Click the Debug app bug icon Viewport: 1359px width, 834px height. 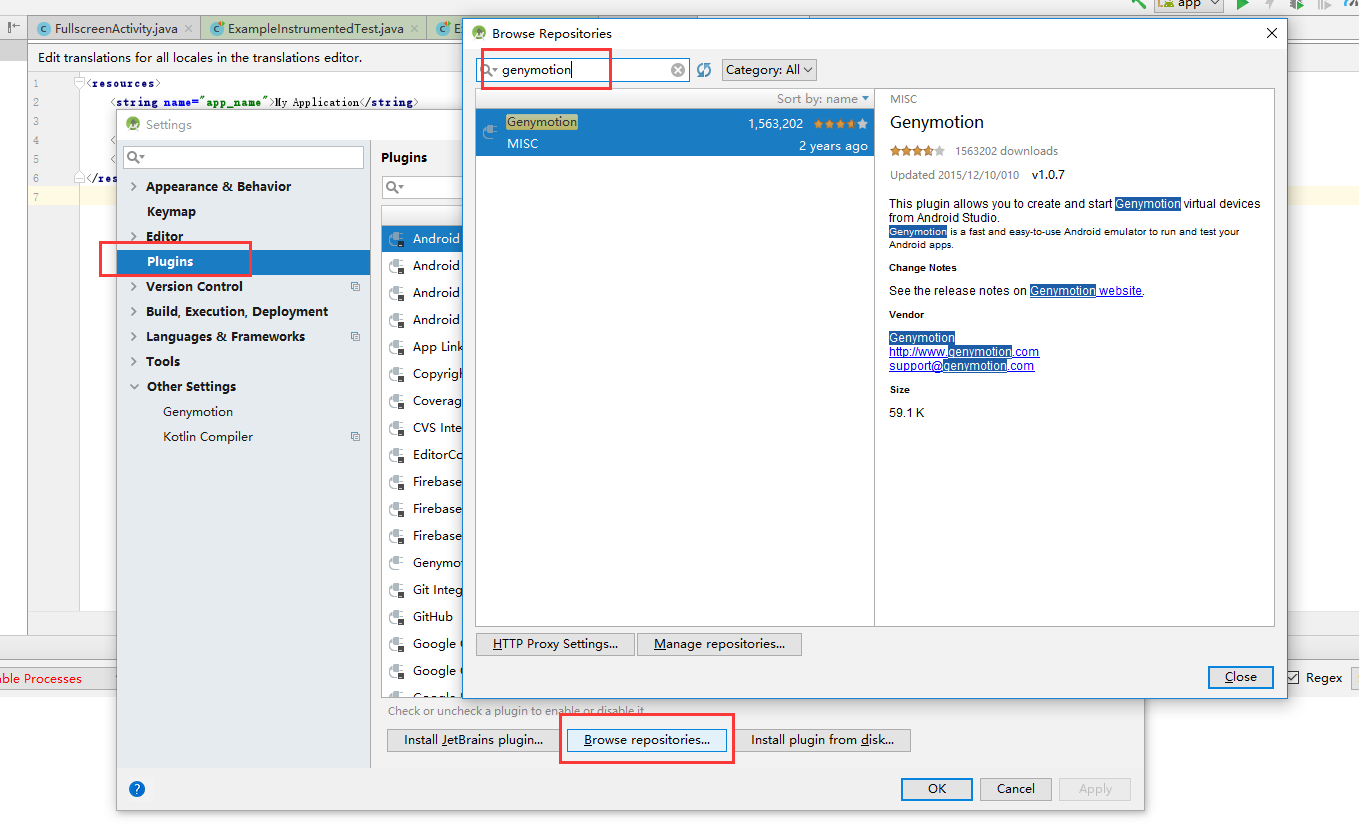pyautogui.click(x=1296, y=4)
